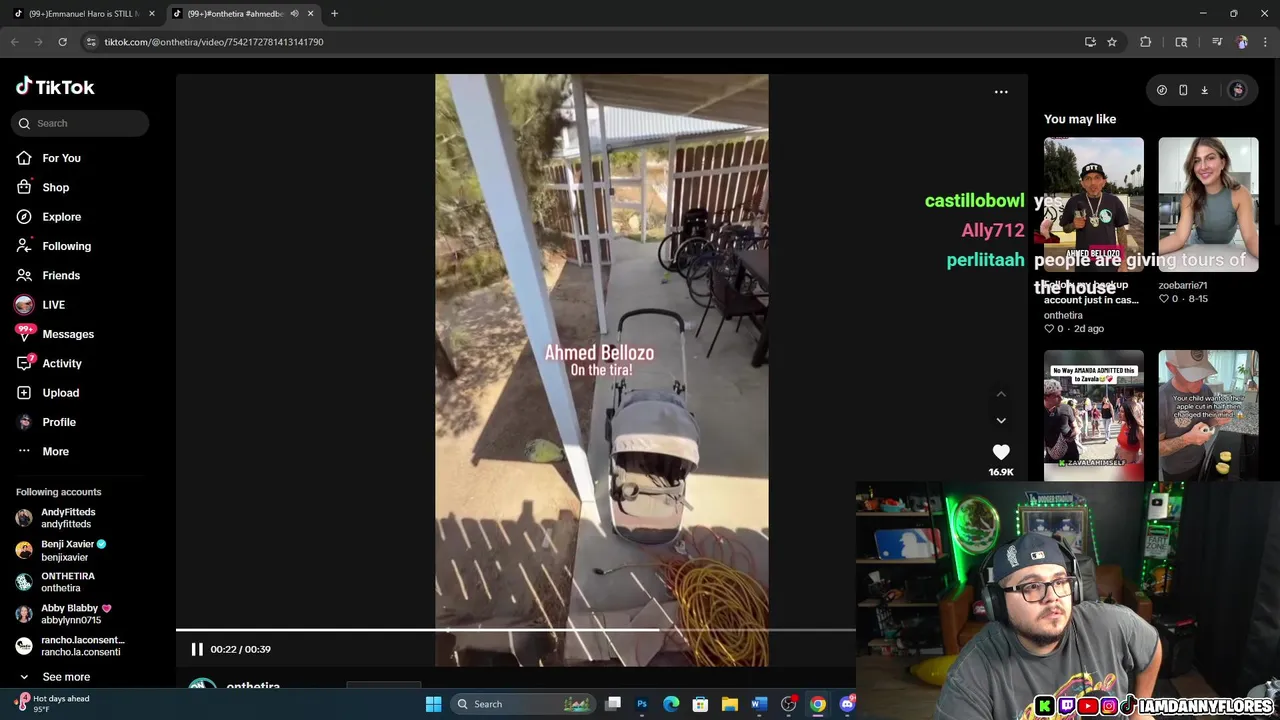Open Photoshop from taskbar
1280x720 pixels.
(642, 704)
